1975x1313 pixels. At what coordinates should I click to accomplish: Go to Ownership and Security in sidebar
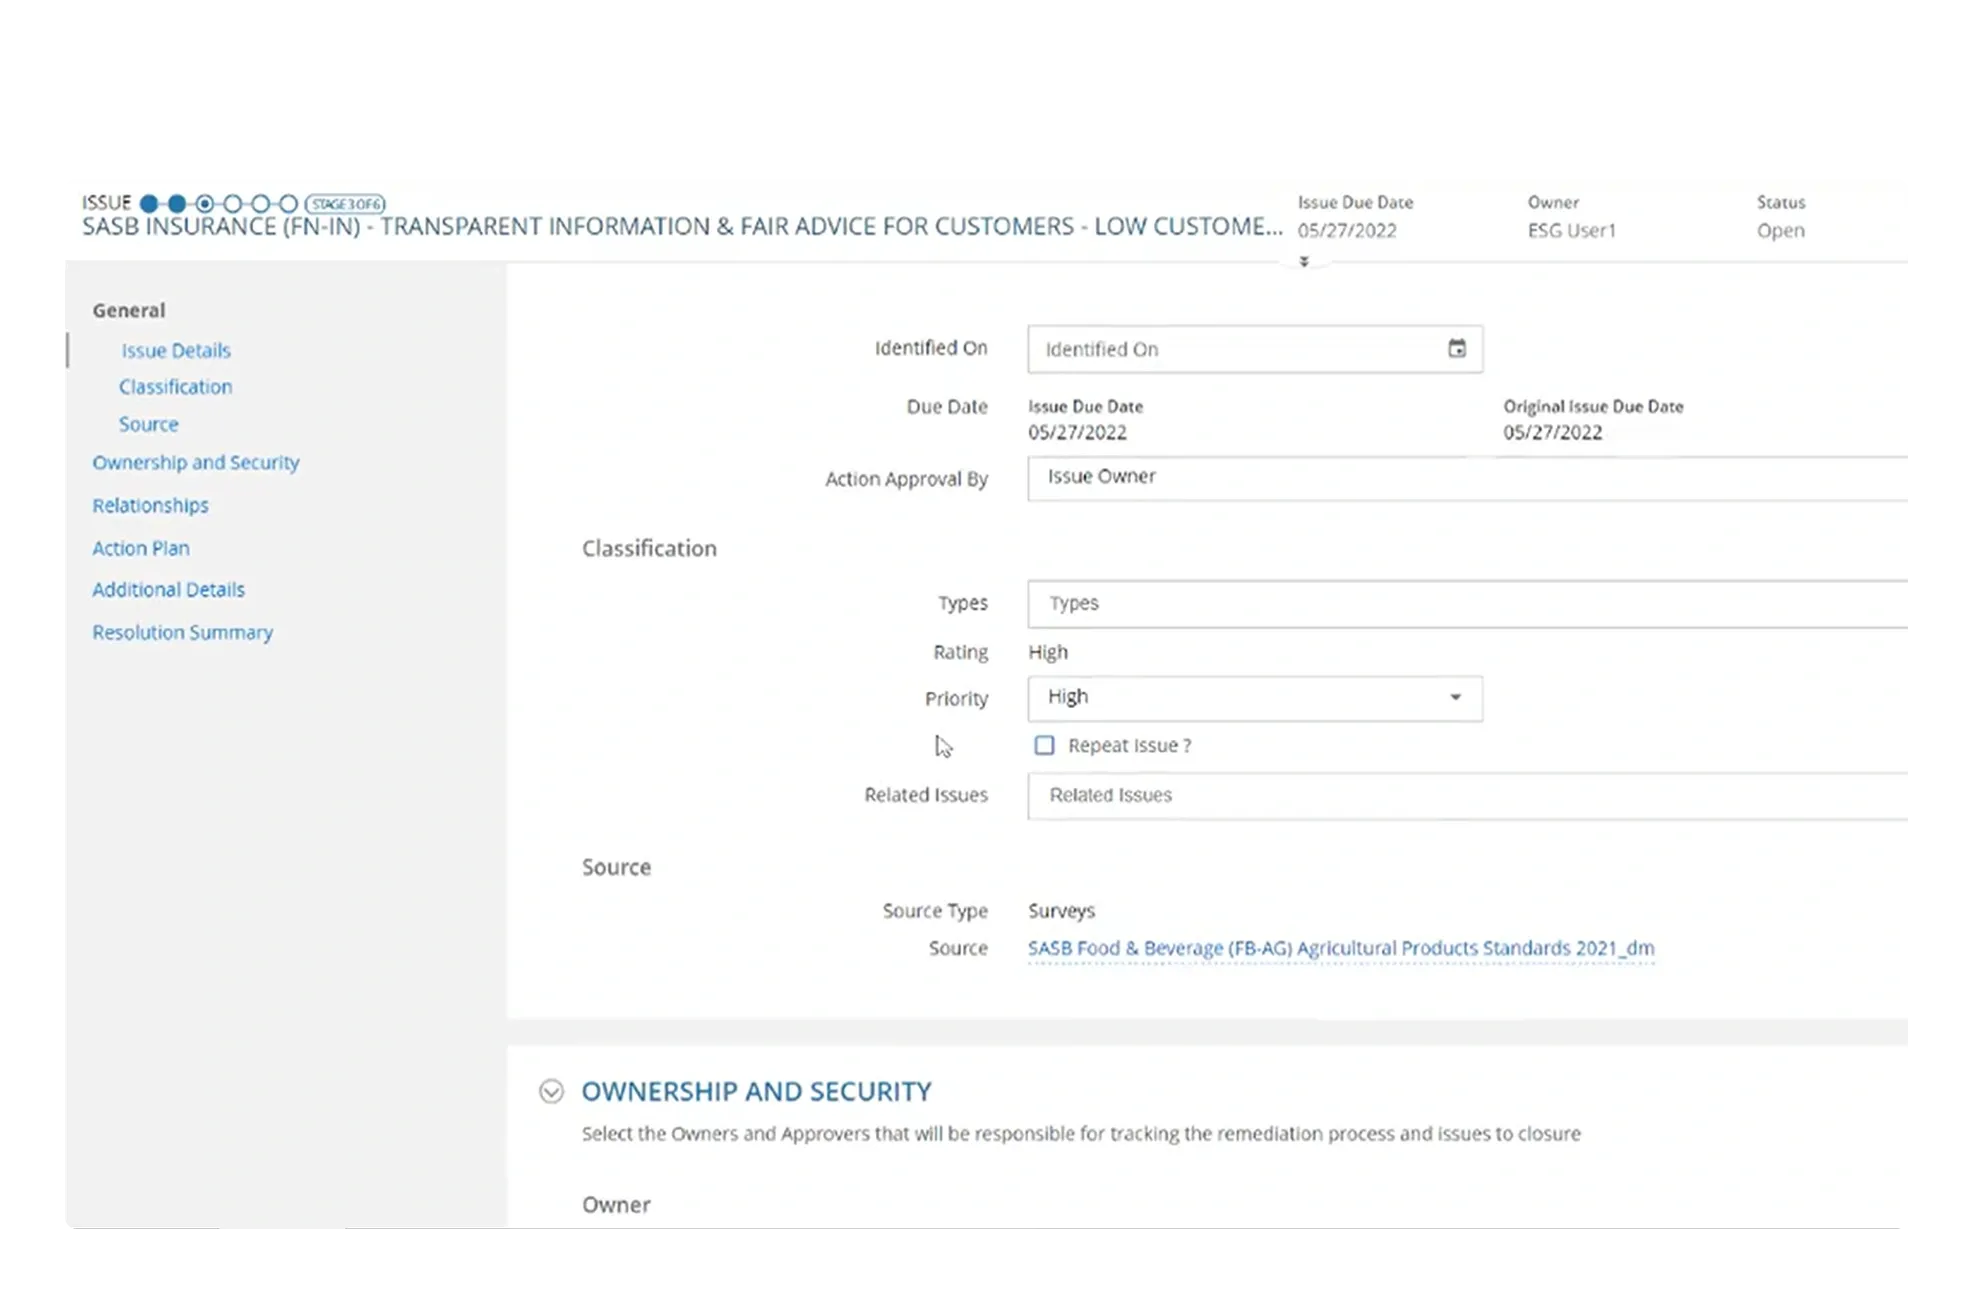click(x=196, y=462)
